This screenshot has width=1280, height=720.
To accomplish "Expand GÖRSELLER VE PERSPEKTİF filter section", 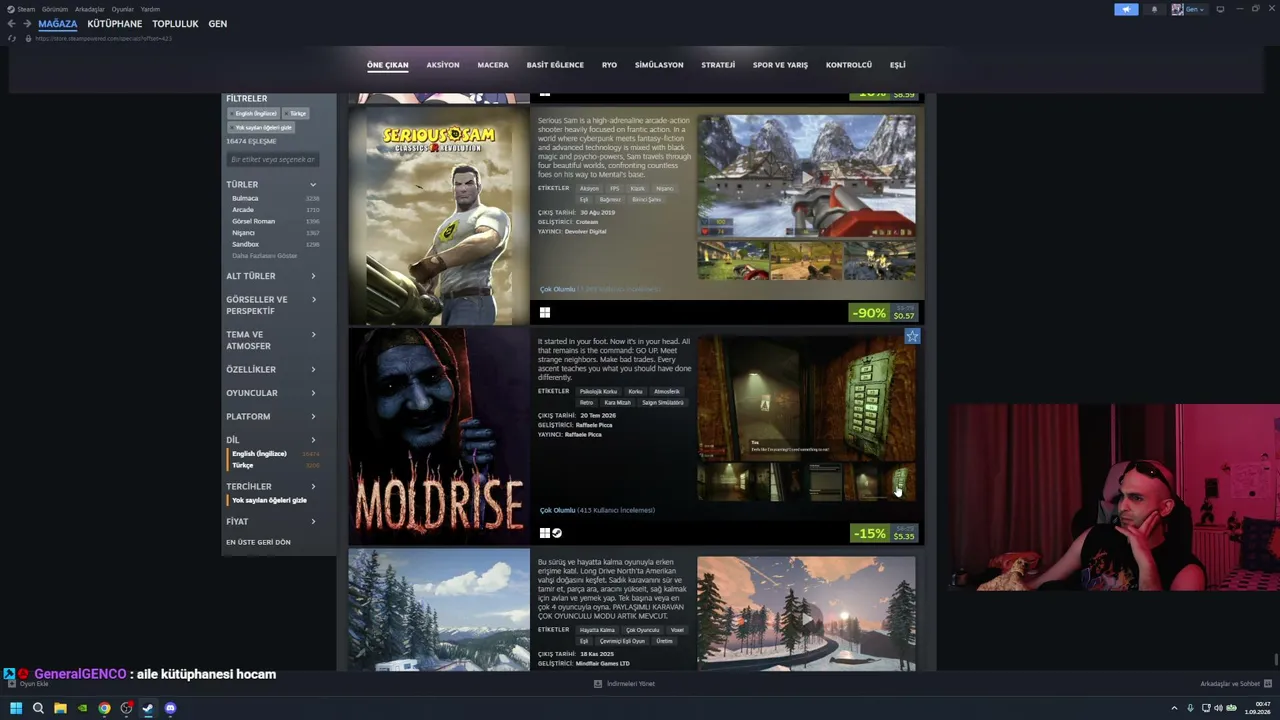I will (271, 305).
